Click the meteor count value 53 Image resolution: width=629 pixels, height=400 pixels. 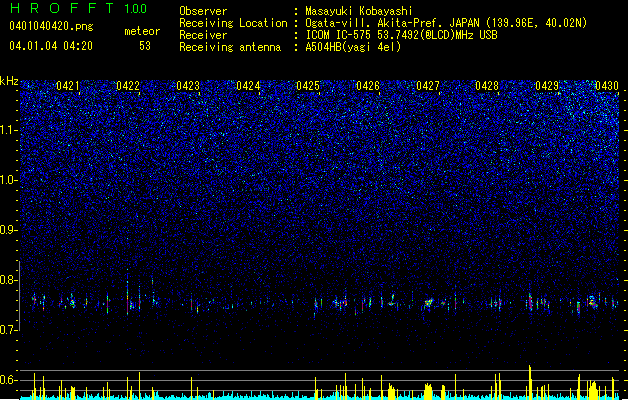click(x=145, y=46)
